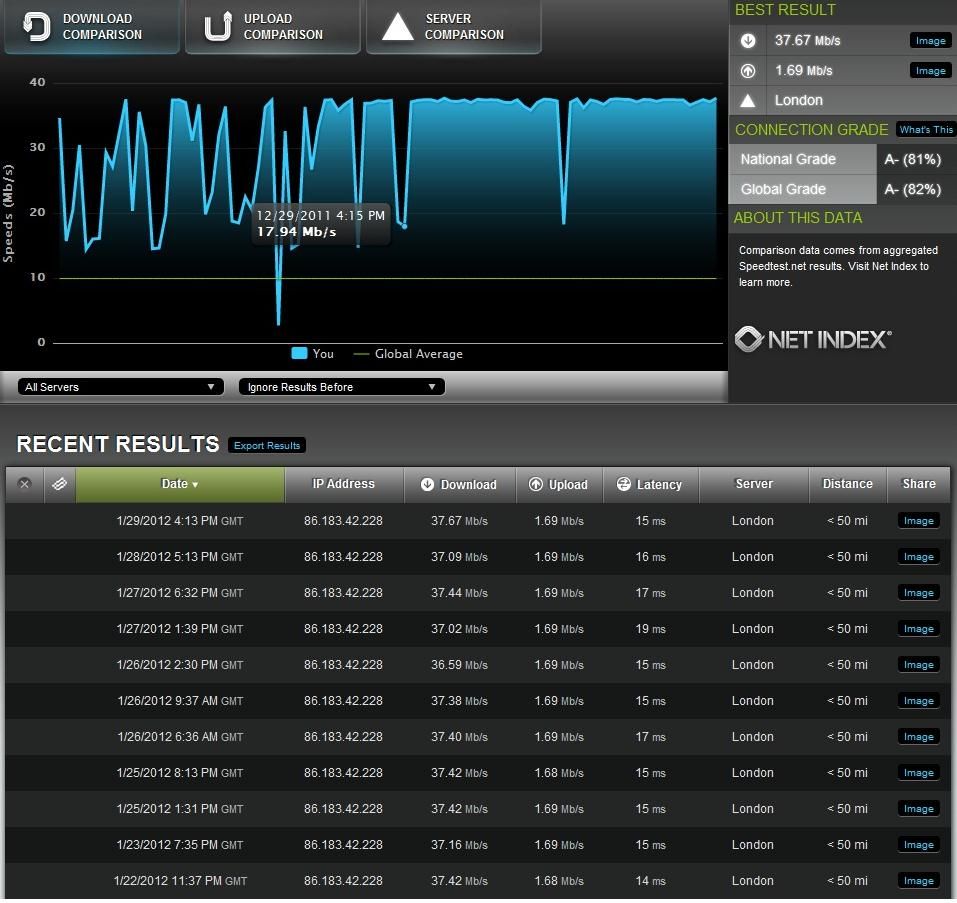Select the 37.09 Mb/s download value
The width and height of the screenshot is (957, 903).
pos(460,557)
